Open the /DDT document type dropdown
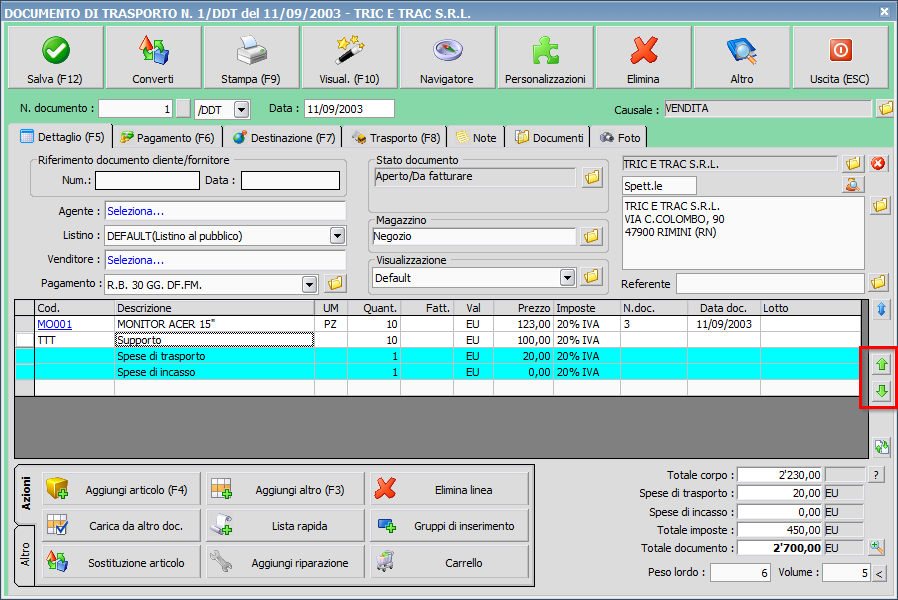Image resolution: width=898 pixels, height=600 pixels. tap(241, 109)
